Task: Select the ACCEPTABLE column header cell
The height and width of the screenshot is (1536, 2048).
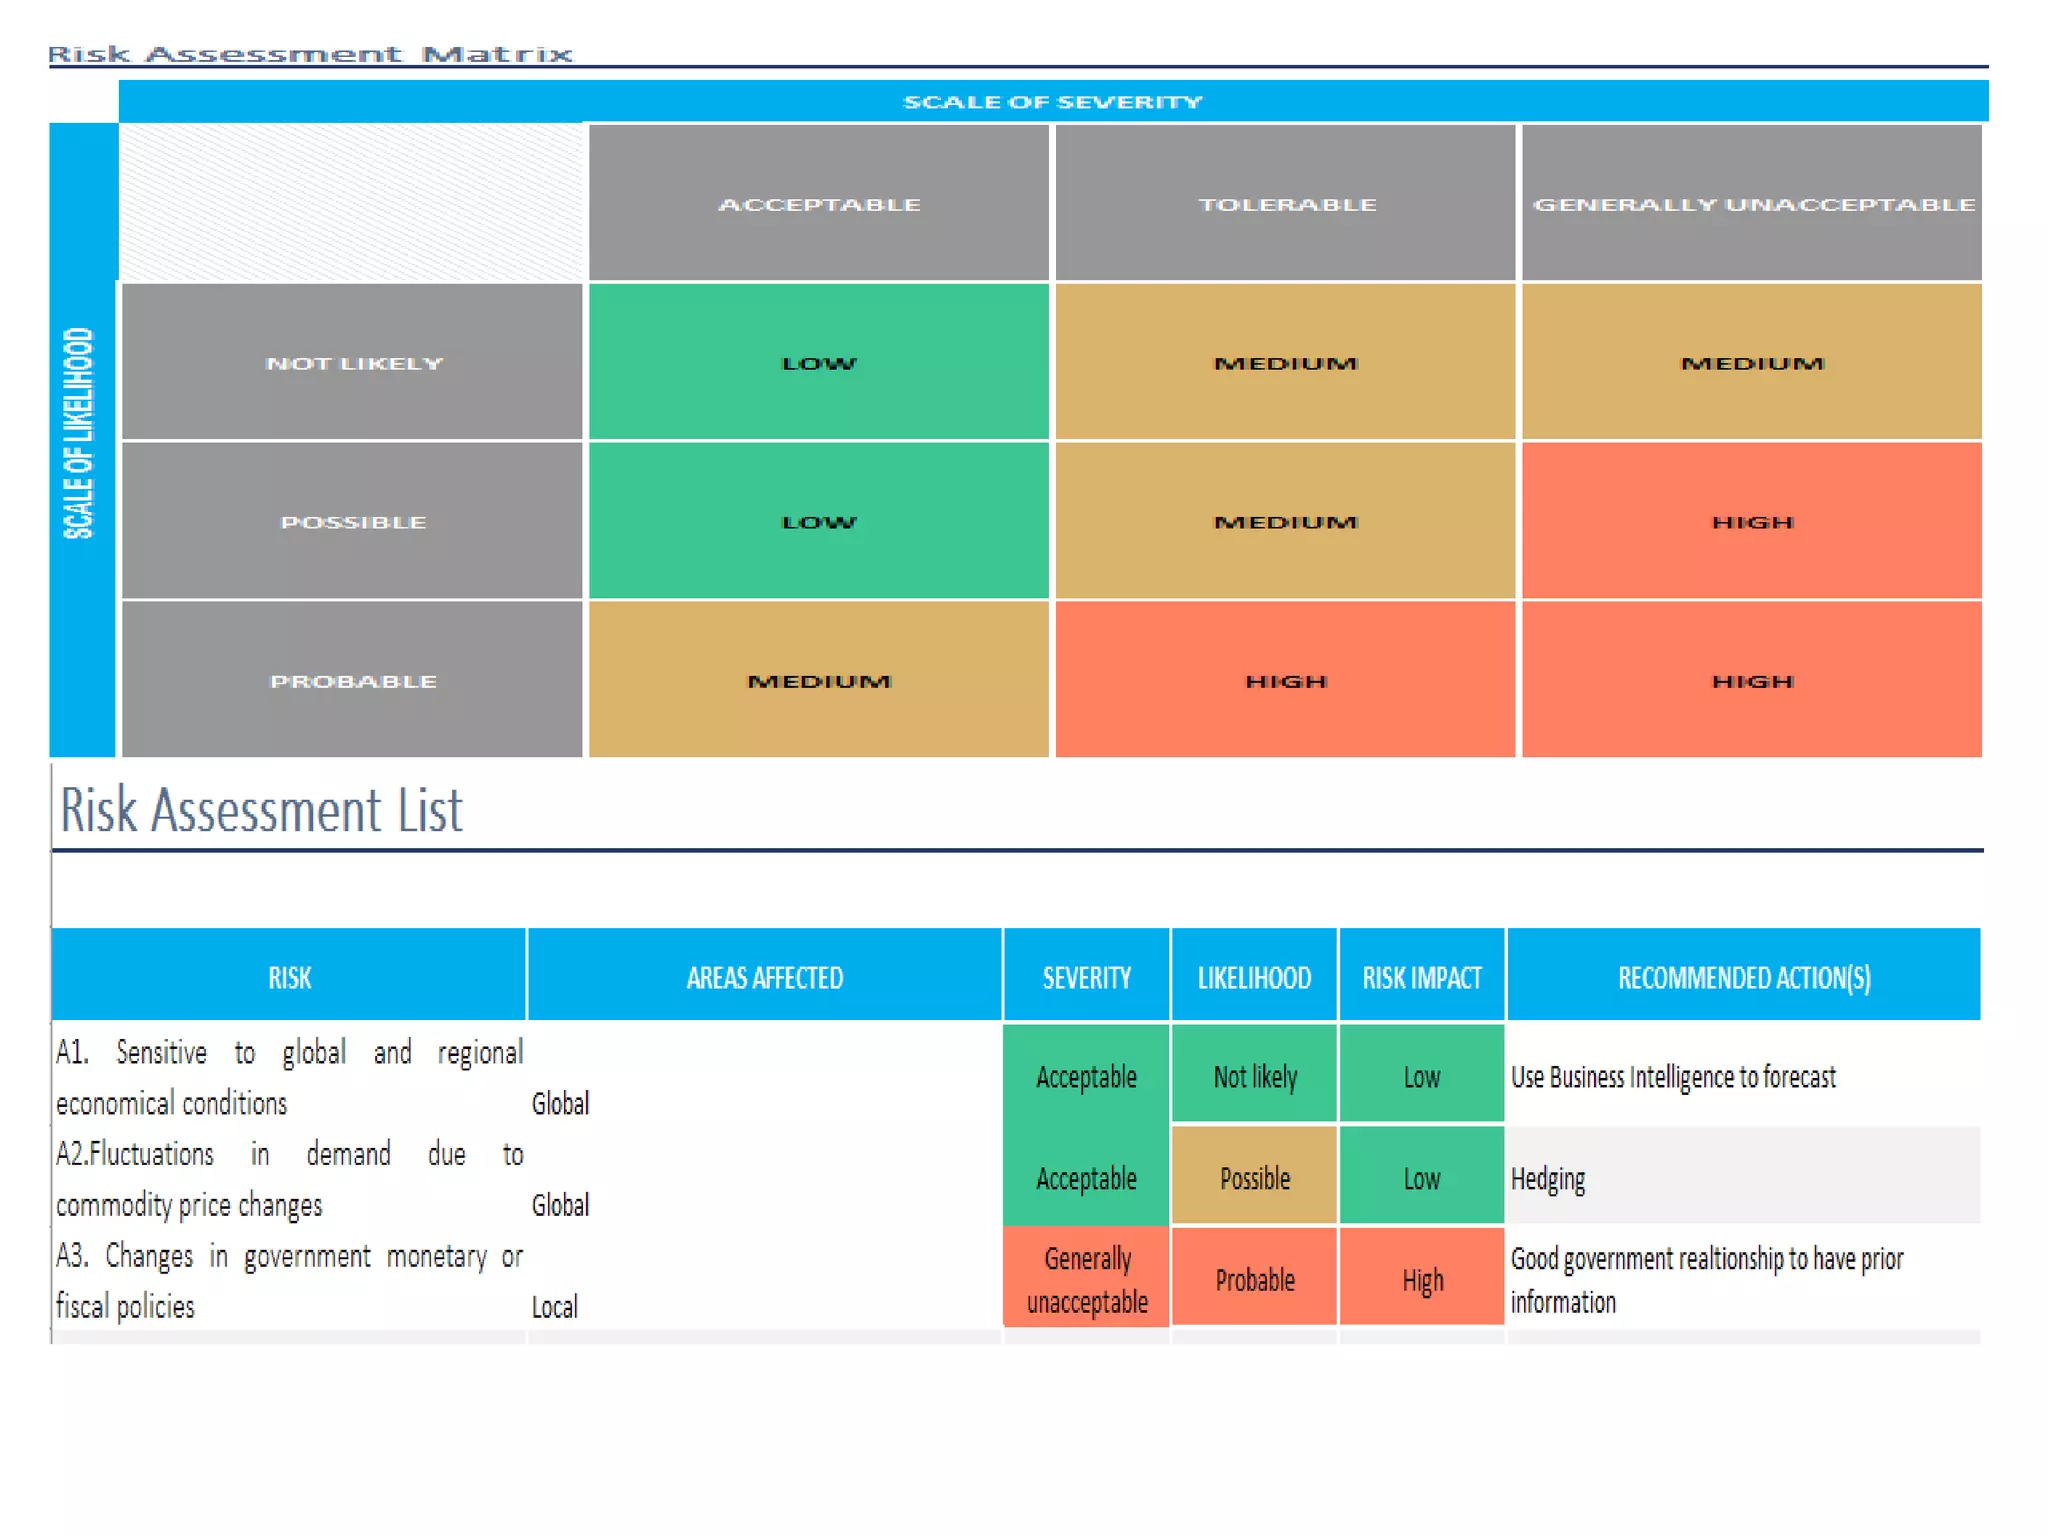Action: tap(818, 204)
